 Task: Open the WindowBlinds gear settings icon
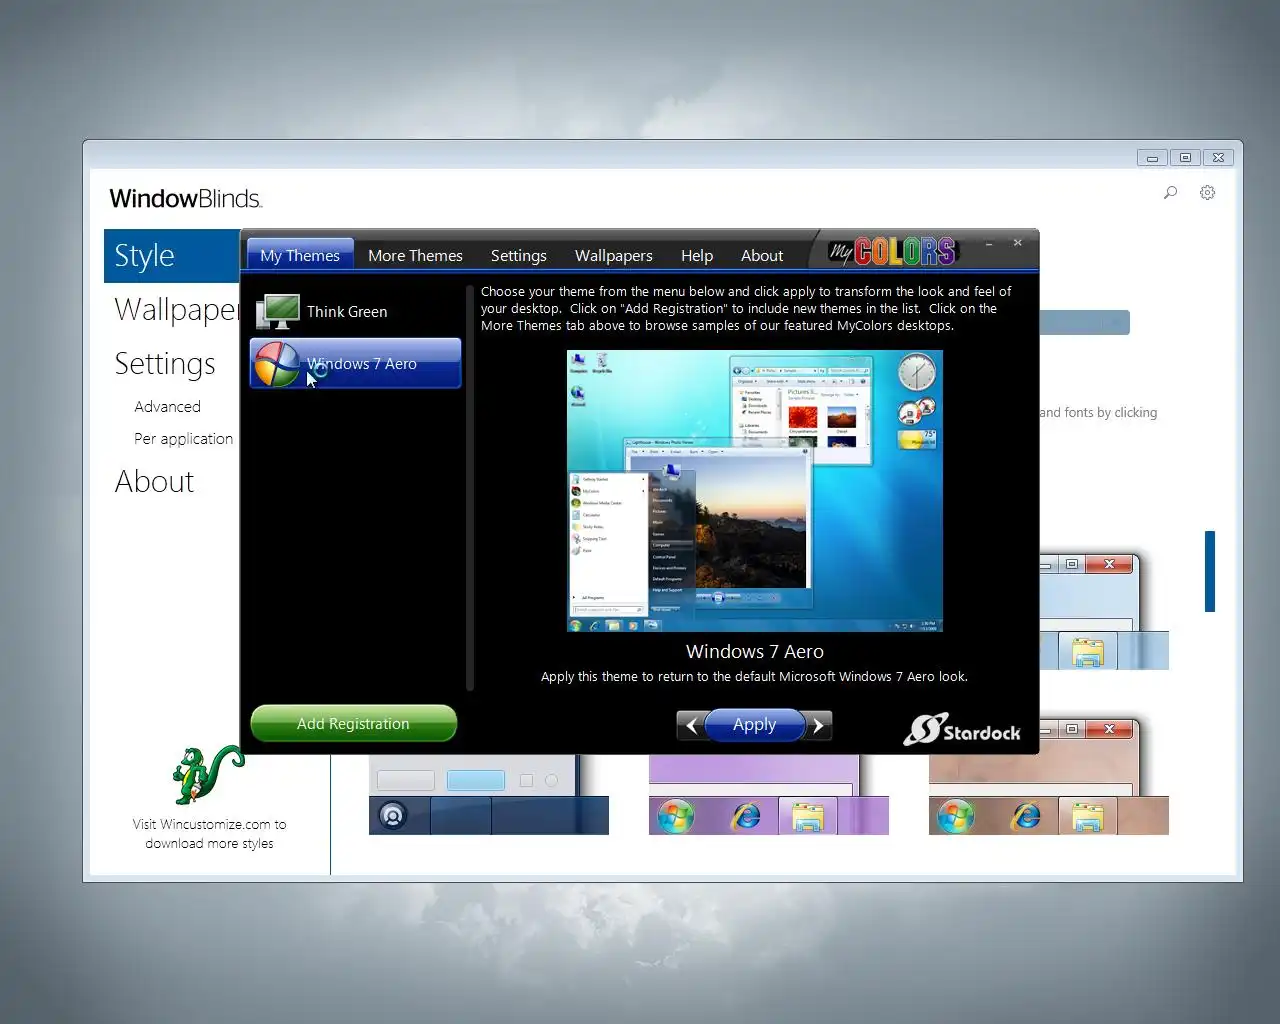point(1207,192)
